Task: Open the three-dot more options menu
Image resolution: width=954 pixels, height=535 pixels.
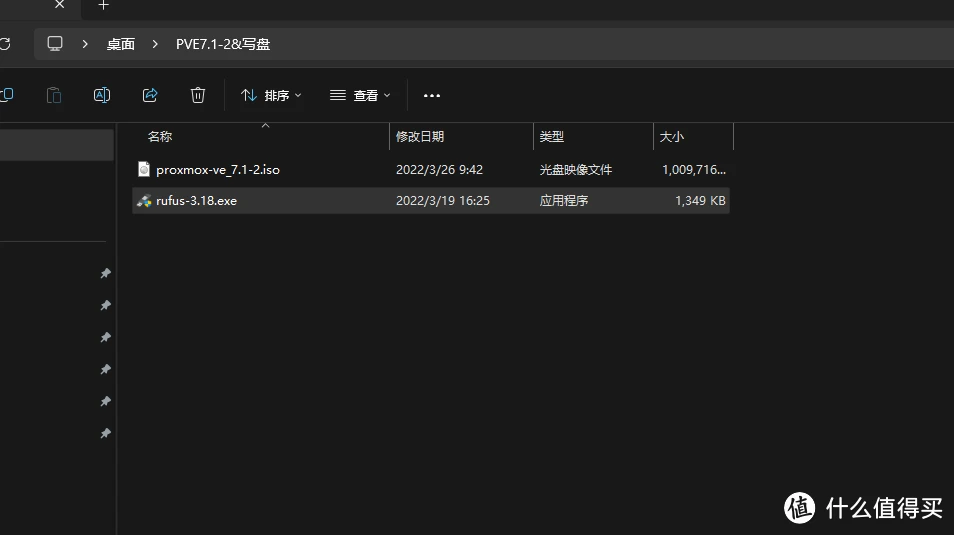Action: (x=431, y=96)
